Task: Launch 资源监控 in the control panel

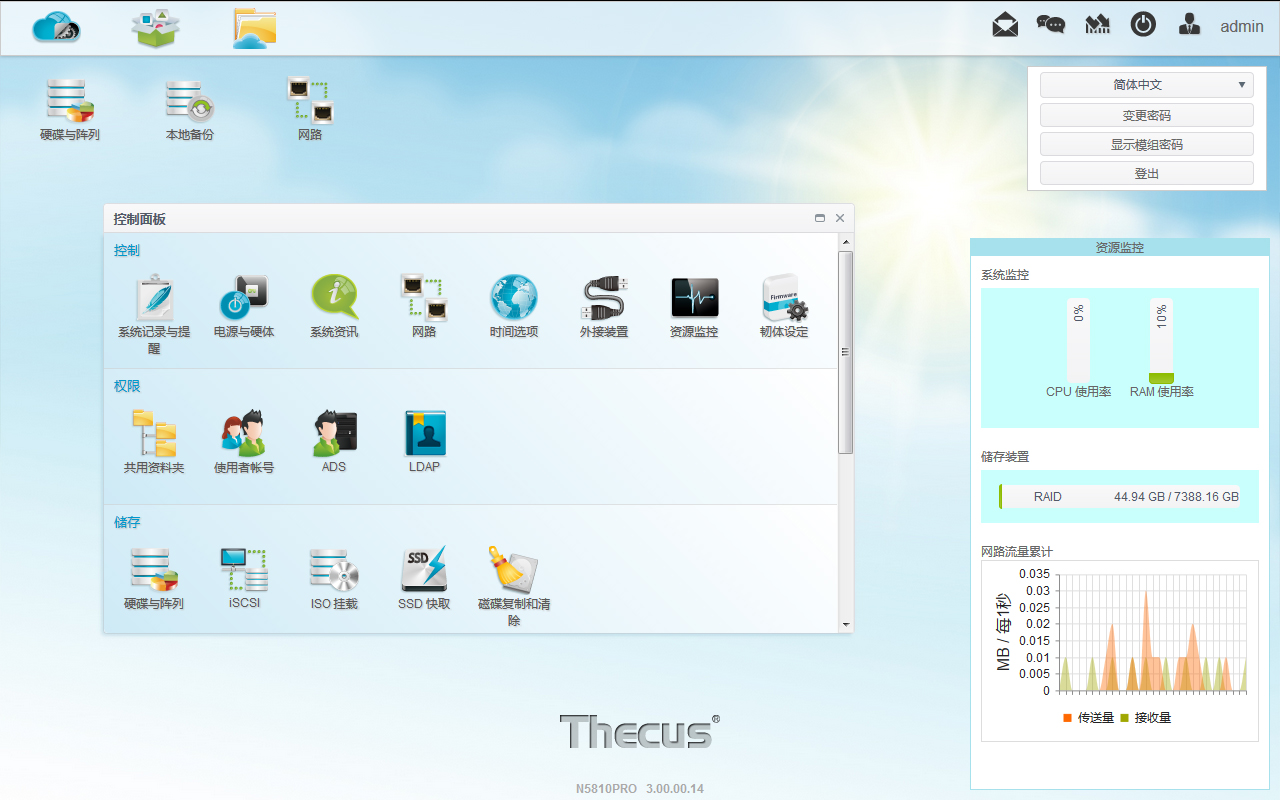Action: click(694, 299)
